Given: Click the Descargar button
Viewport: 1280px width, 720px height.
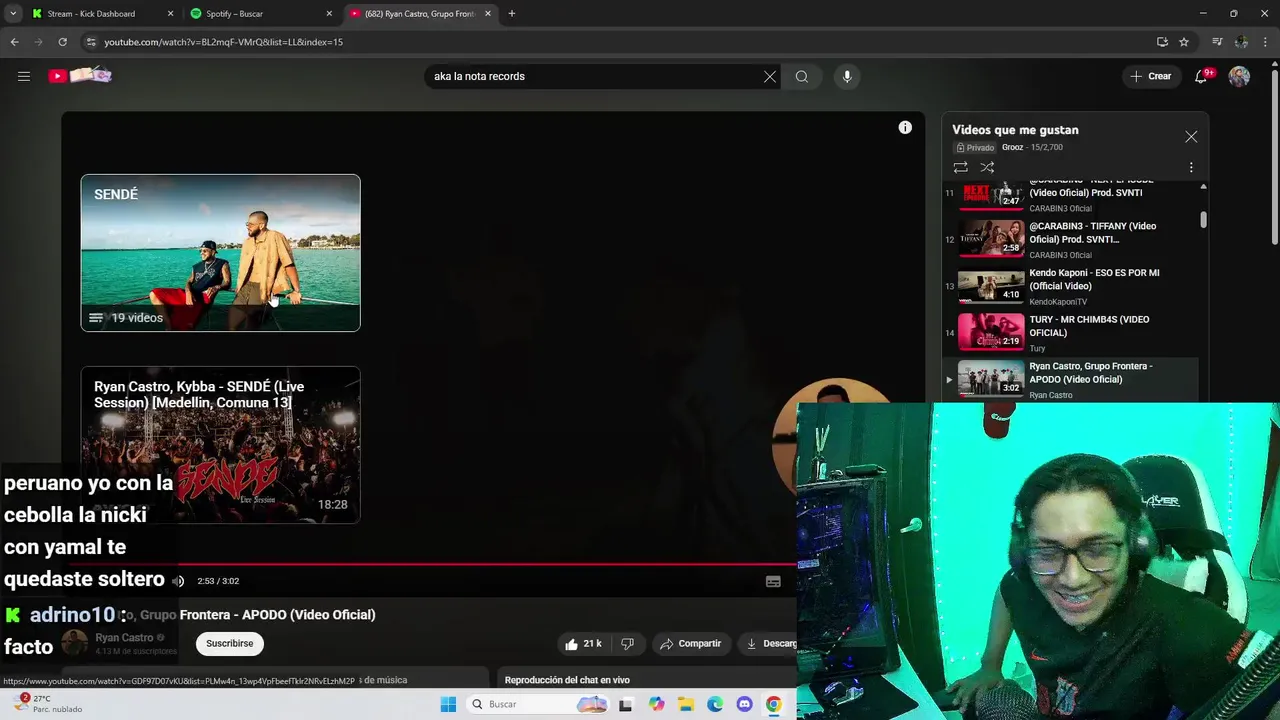Looking at the screenshot, I should click(x=770, y=643).
